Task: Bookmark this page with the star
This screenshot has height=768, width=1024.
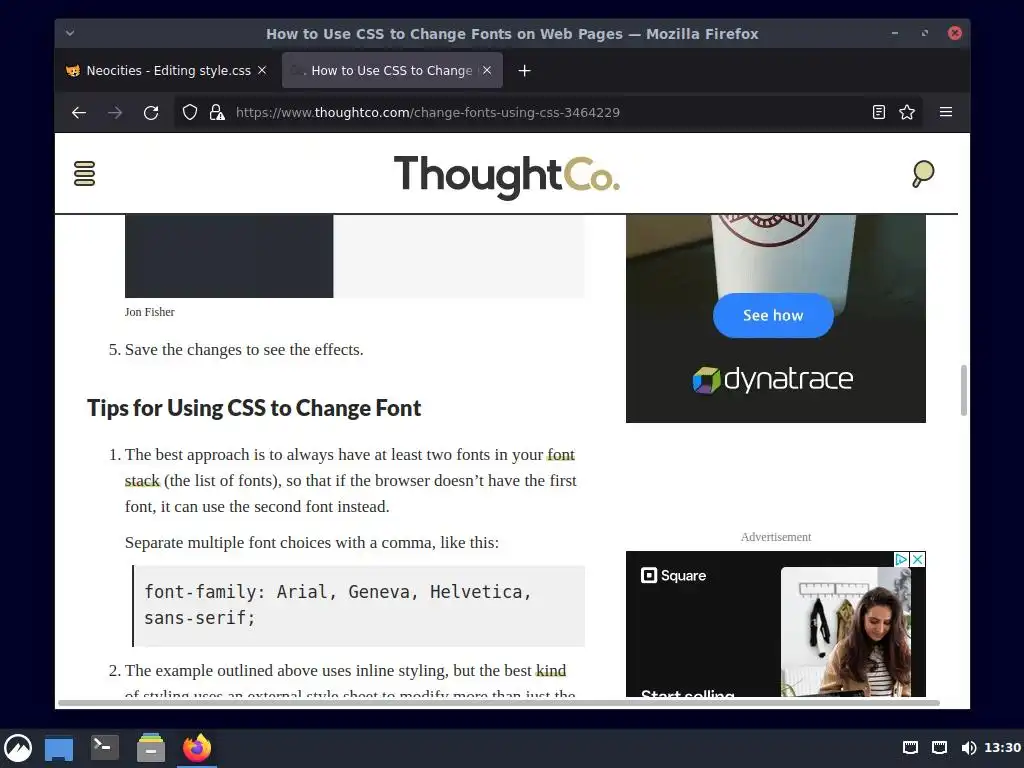Action: (x=907, y=112)
